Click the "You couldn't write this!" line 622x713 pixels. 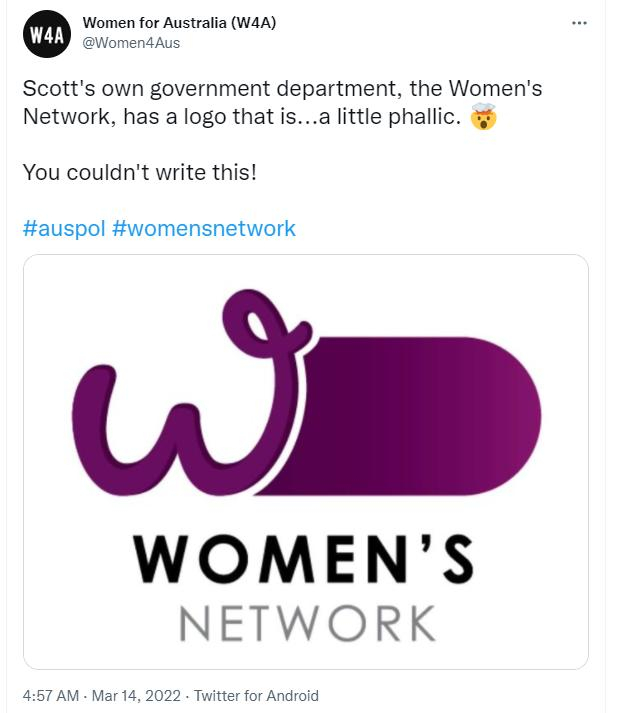point(139,172)
